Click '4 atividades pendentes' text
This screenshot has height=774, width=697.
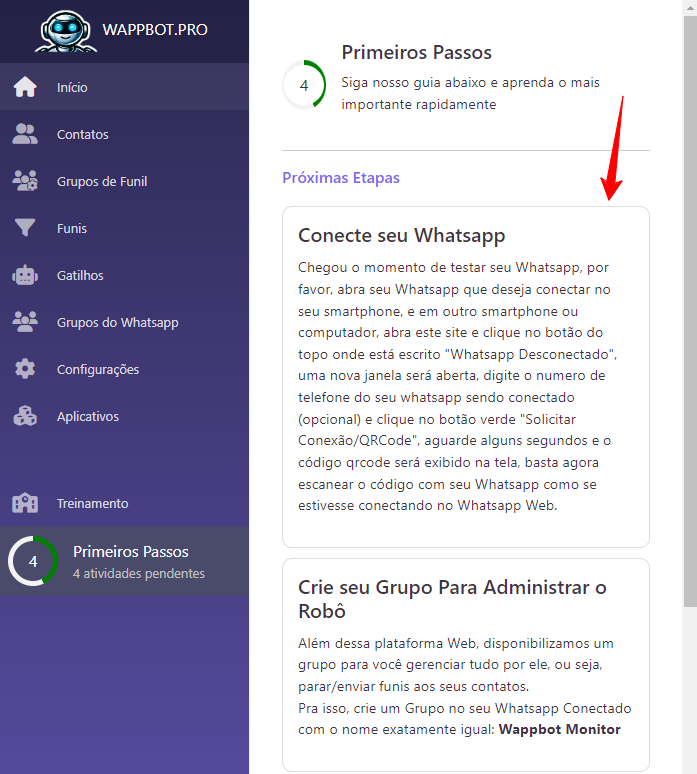(139, 573)
